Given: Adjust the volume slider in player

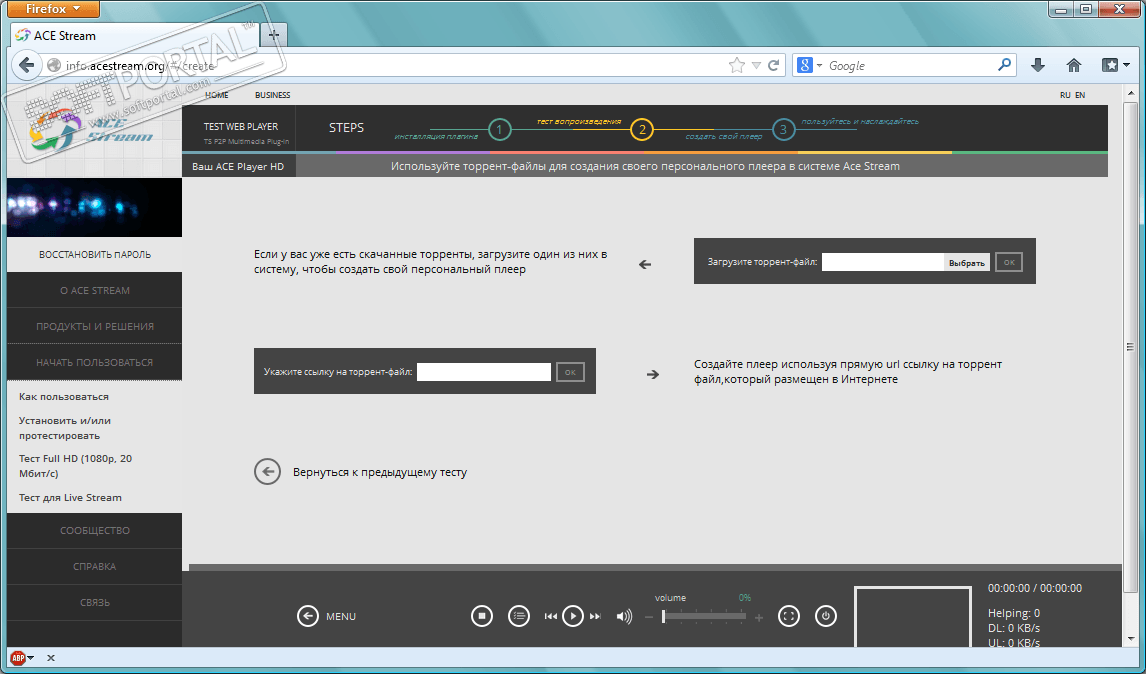Looking at the screenshot, I should coord(704,617).
